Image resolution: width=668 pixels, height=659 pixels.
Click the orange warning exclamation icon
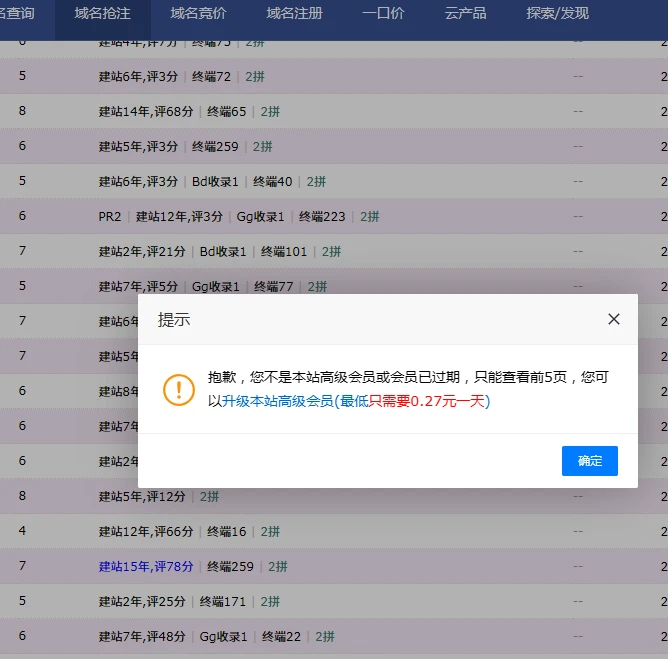[179, 390]
